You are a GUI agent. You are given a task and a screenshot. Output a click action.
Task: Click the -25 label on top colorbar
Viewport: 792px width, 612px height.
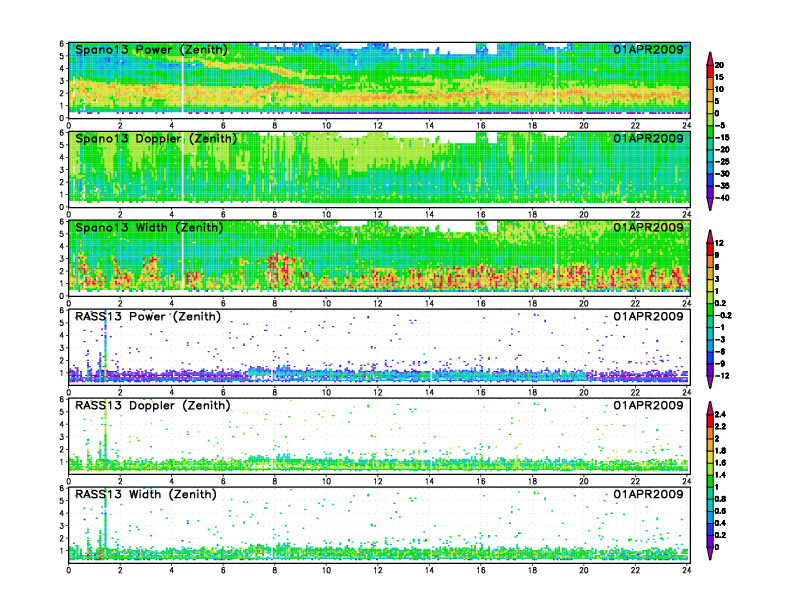tap(722, 162)
